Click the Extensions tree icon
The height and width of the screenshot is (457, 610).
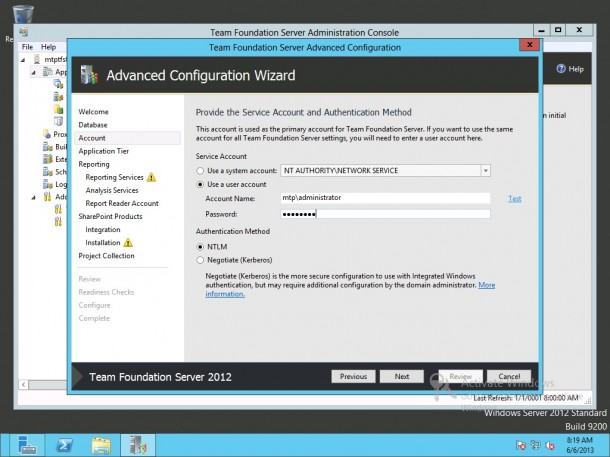[47, 159]
